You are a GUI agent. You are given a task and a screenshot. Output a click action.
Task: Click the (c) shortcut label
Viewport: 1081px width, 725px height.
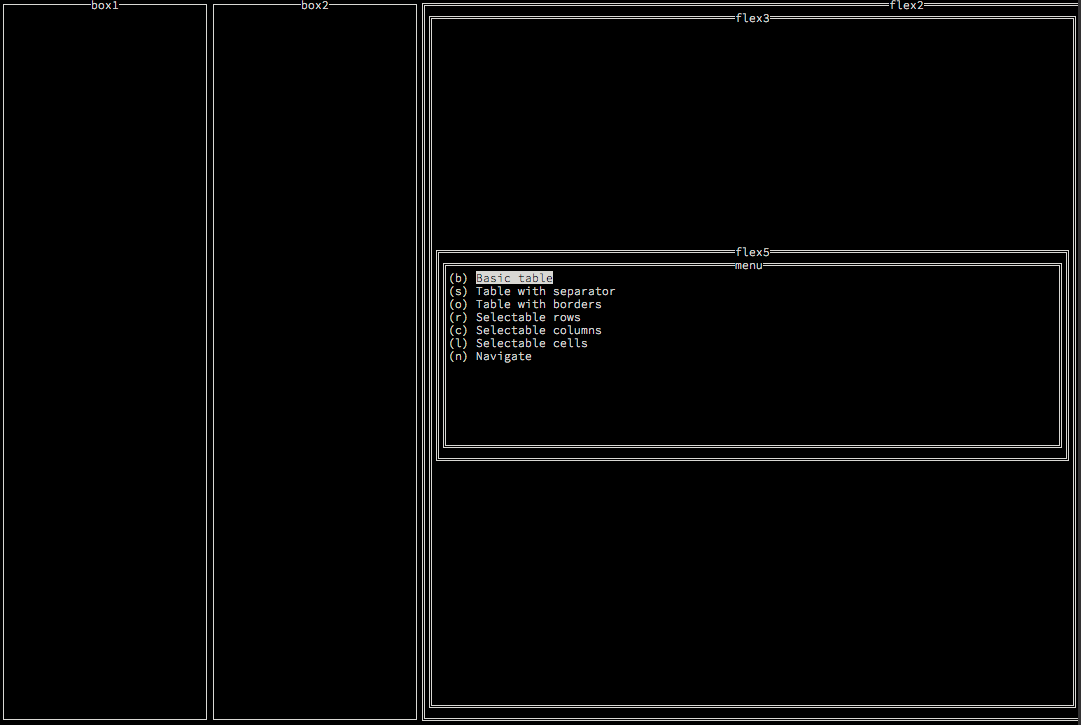click(x=458, y=330)
